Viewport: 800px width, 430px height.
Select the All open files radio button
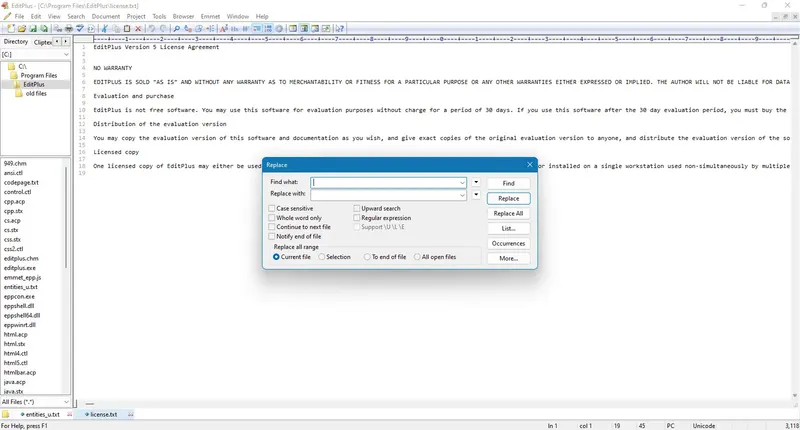(x=417, y=257)
